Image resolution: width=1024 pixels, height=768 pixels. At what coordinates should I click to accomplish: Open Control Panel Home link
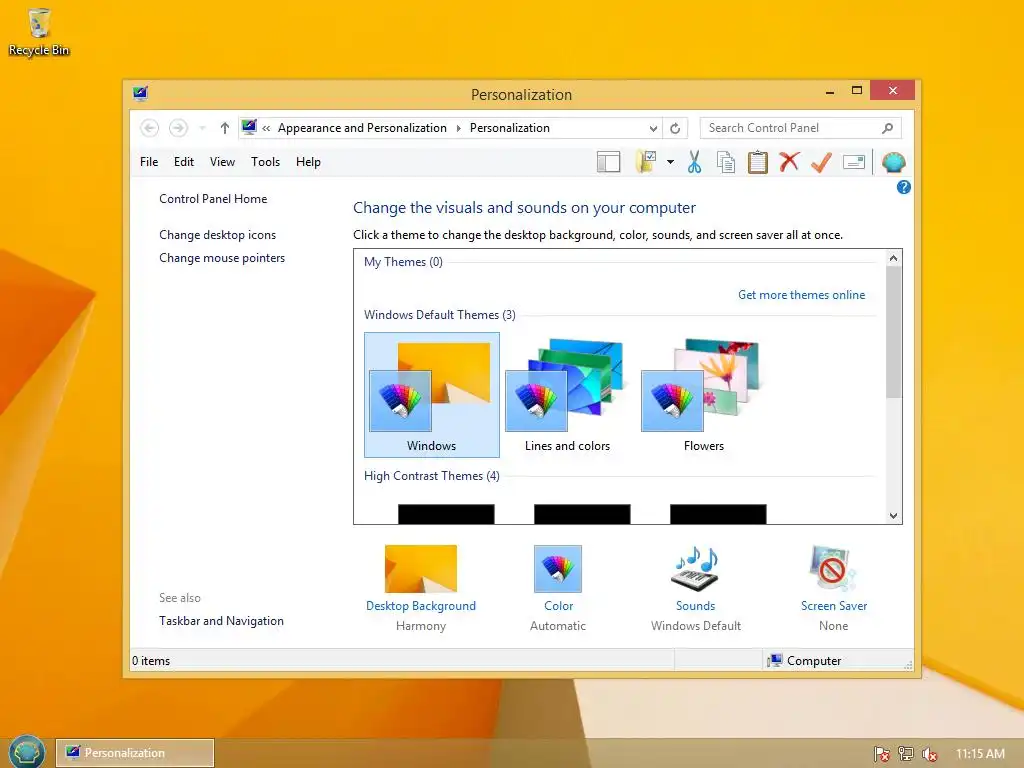coord(213,199)
